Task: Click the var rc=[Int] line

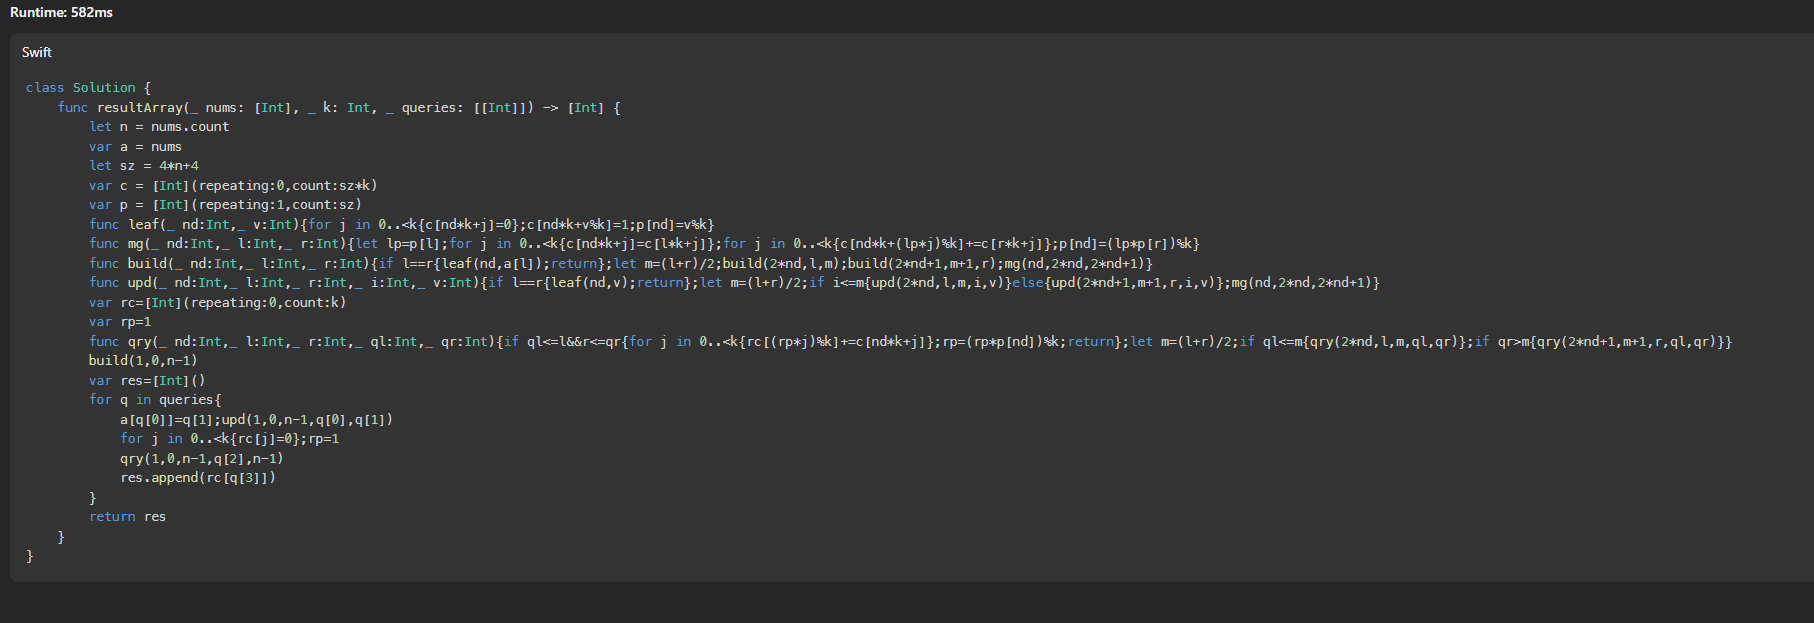Action: (217, 302)
